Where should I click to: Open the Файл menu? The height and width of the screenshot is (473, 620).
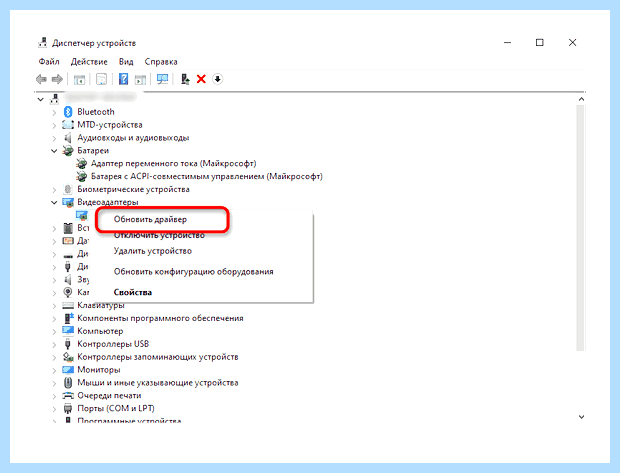coord(49,62)
